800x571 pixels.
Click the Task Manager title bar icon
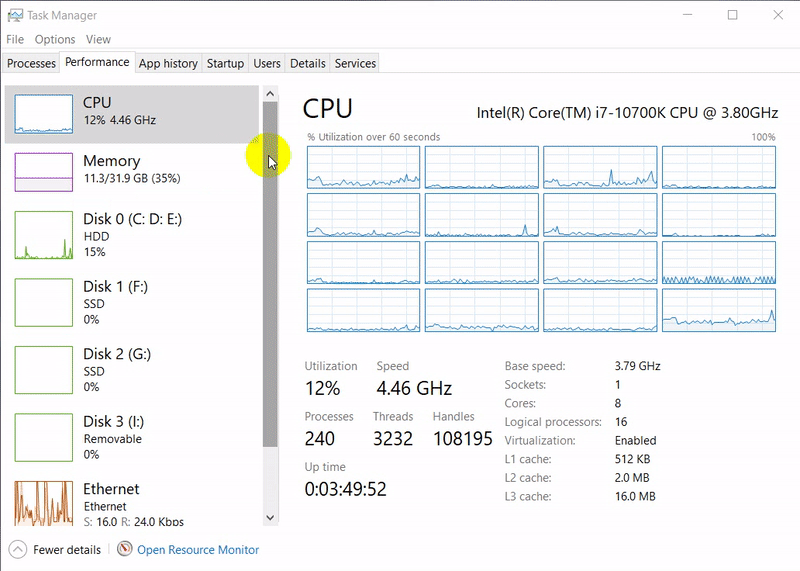(13, 15)
